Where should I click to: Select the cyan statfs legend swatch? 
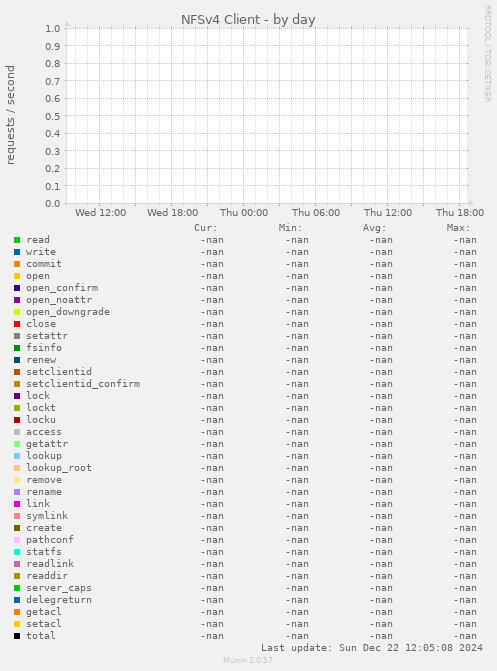(x=17, y=552)
